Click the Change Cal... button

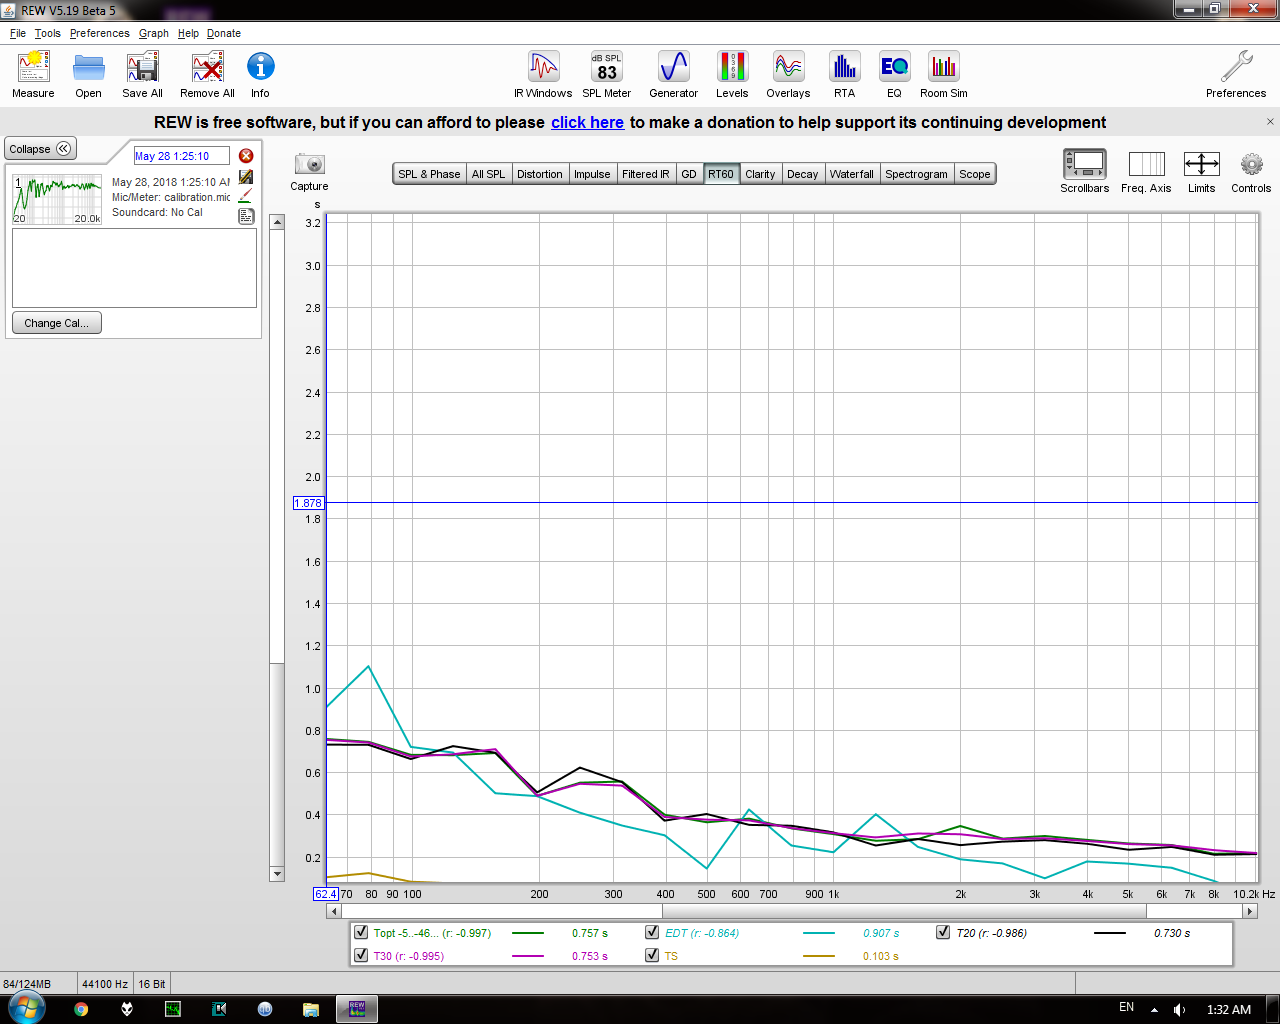(x=57, y=323)
